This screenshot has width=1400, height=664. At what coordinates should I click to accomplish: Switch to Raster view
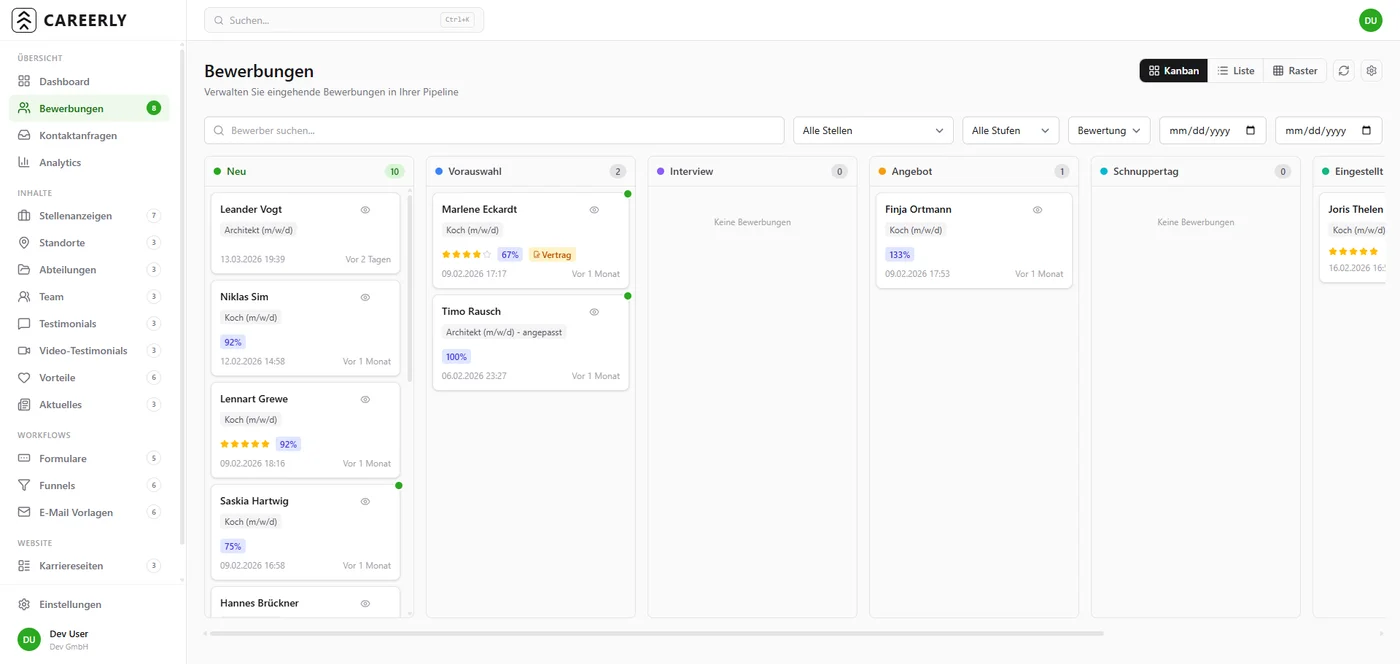pos(1295,71)
